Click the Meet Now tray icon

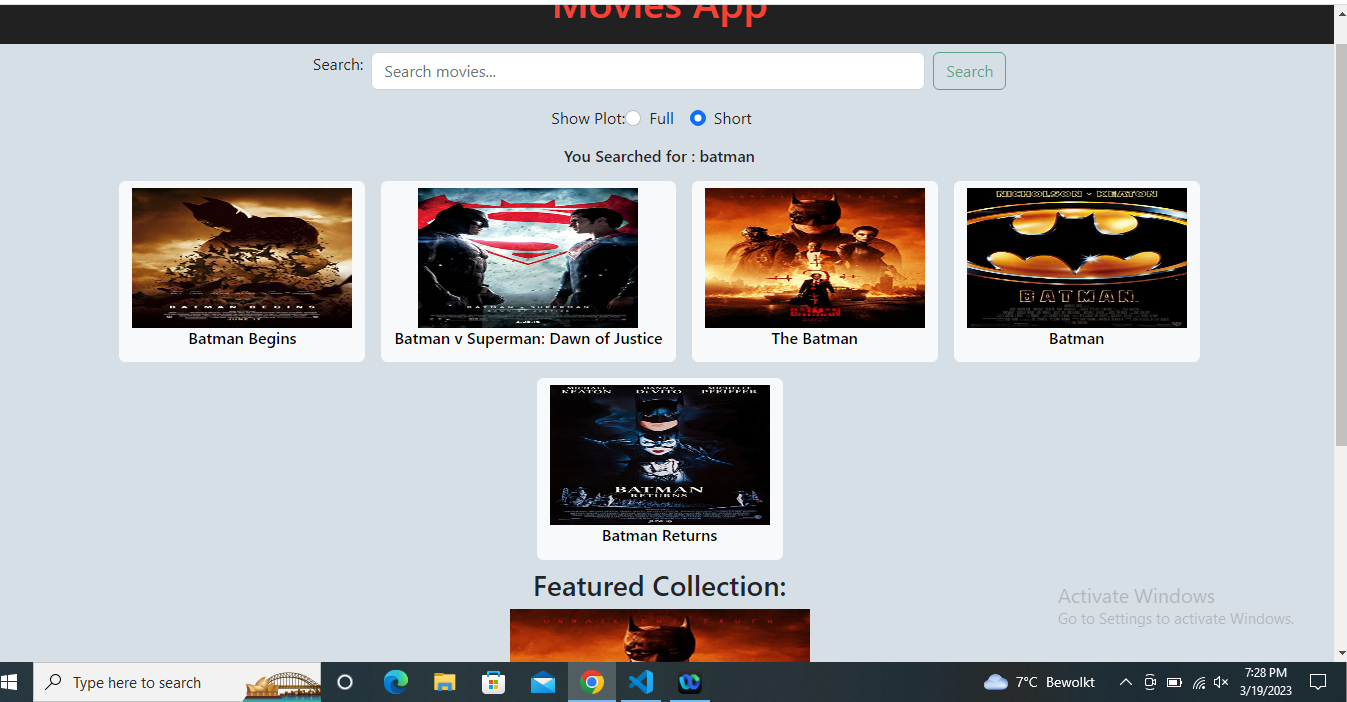[x=1150, y=682]
